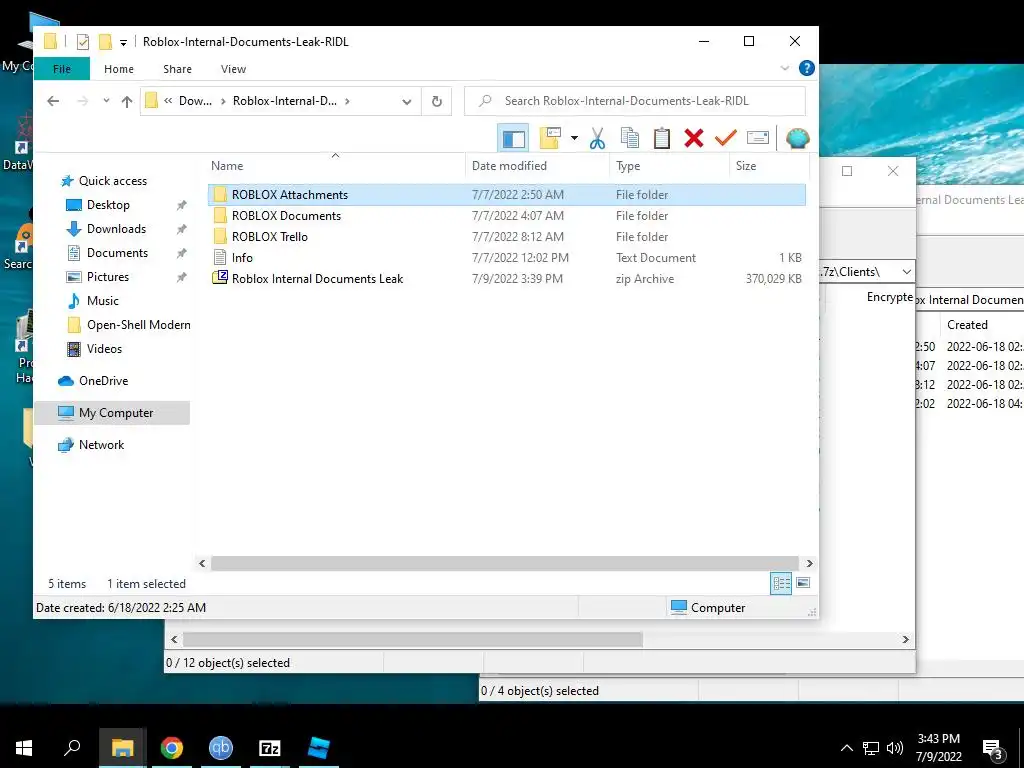Open Google Chrome from the taskbar
This screenshot has width=1024, height=768.
pyautogui.click(x=172, y=748)
